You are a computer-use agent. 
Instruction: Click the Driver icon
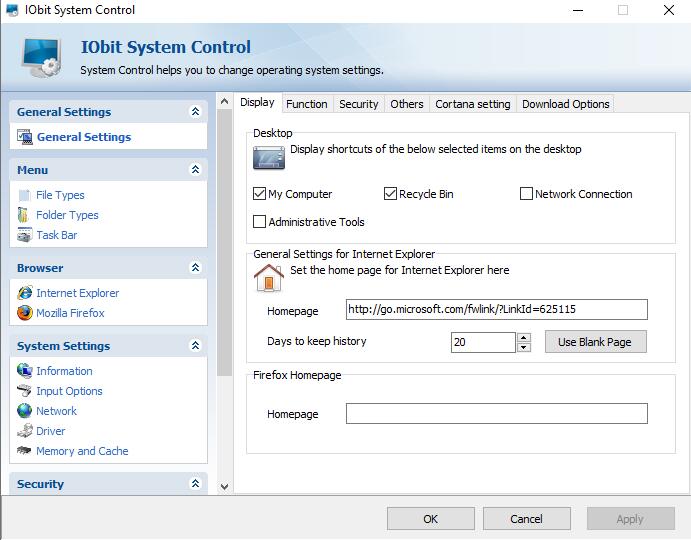(x=25, y=430)
